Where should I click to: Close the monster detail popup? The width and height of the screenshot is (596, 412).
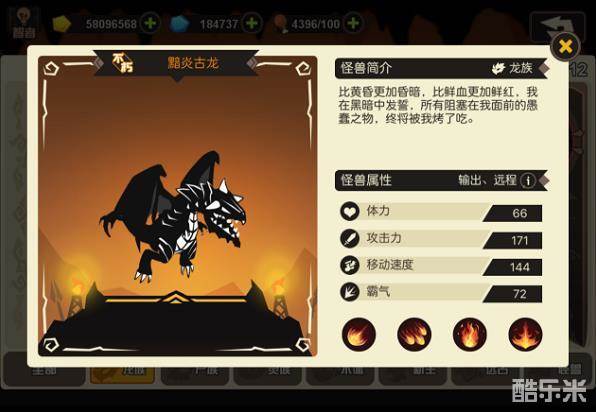click(x=565, y=47)
